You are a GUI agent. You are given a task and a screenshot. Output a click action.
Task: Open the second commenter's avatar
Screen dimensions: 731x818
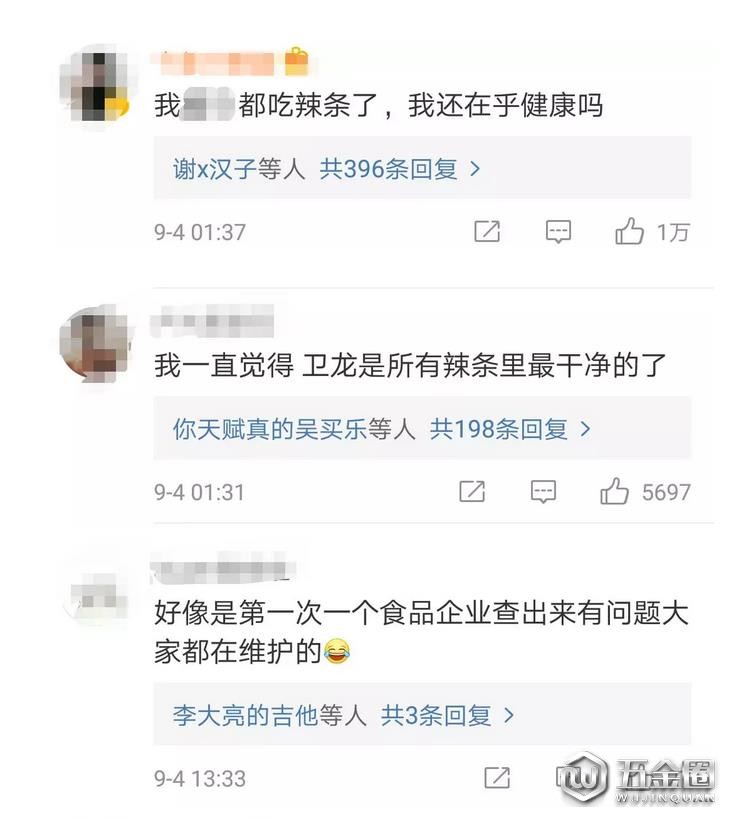pyautogui.click(x=95, y=344)
